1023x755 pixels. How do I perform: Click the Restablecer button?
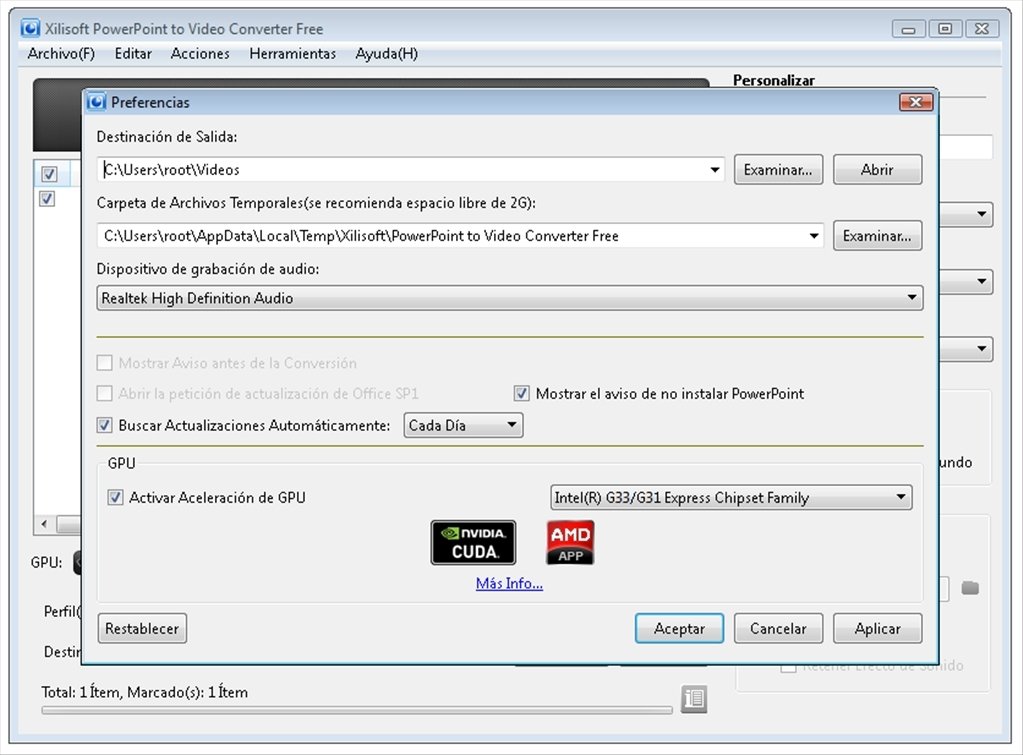click(142, 628)
